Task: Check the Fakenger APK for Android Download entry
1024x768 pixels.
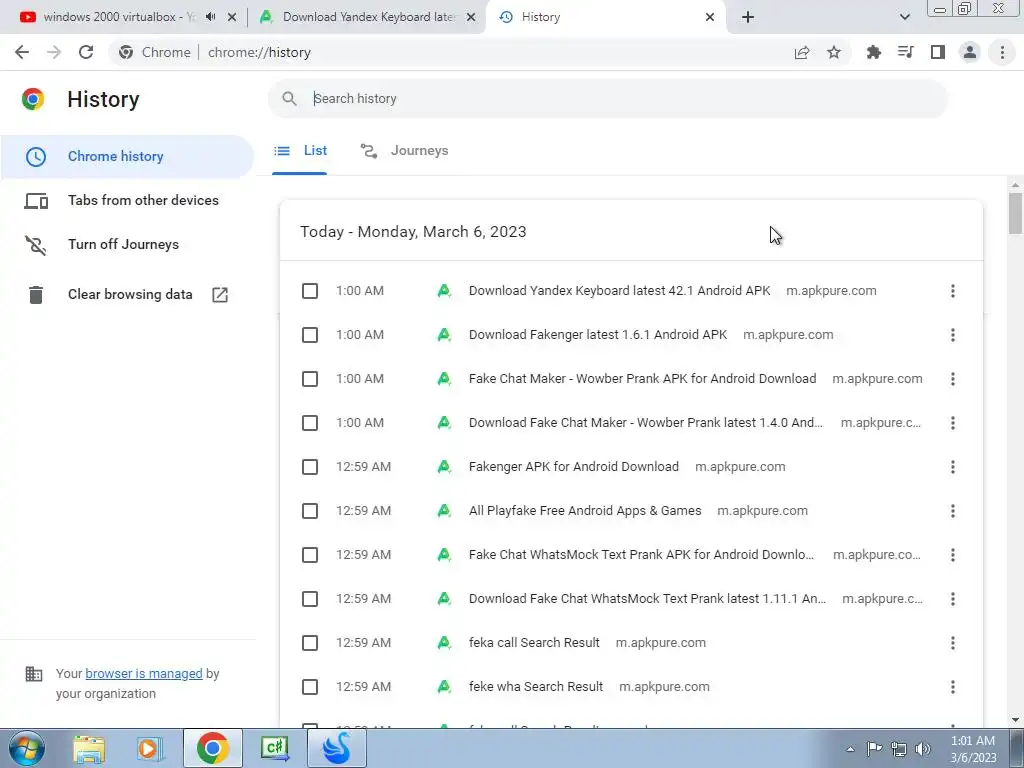Action: coord(310,467)
